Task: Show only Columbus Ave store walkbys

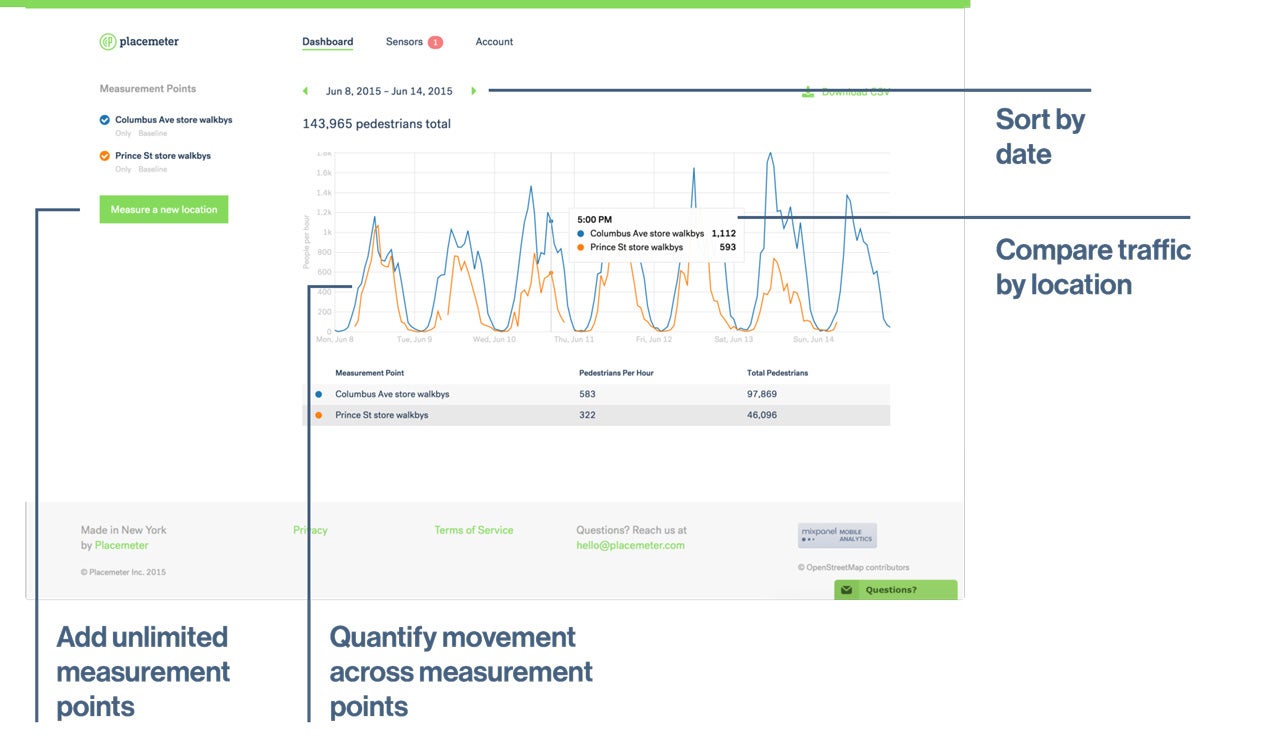Action: pos(123,133)
